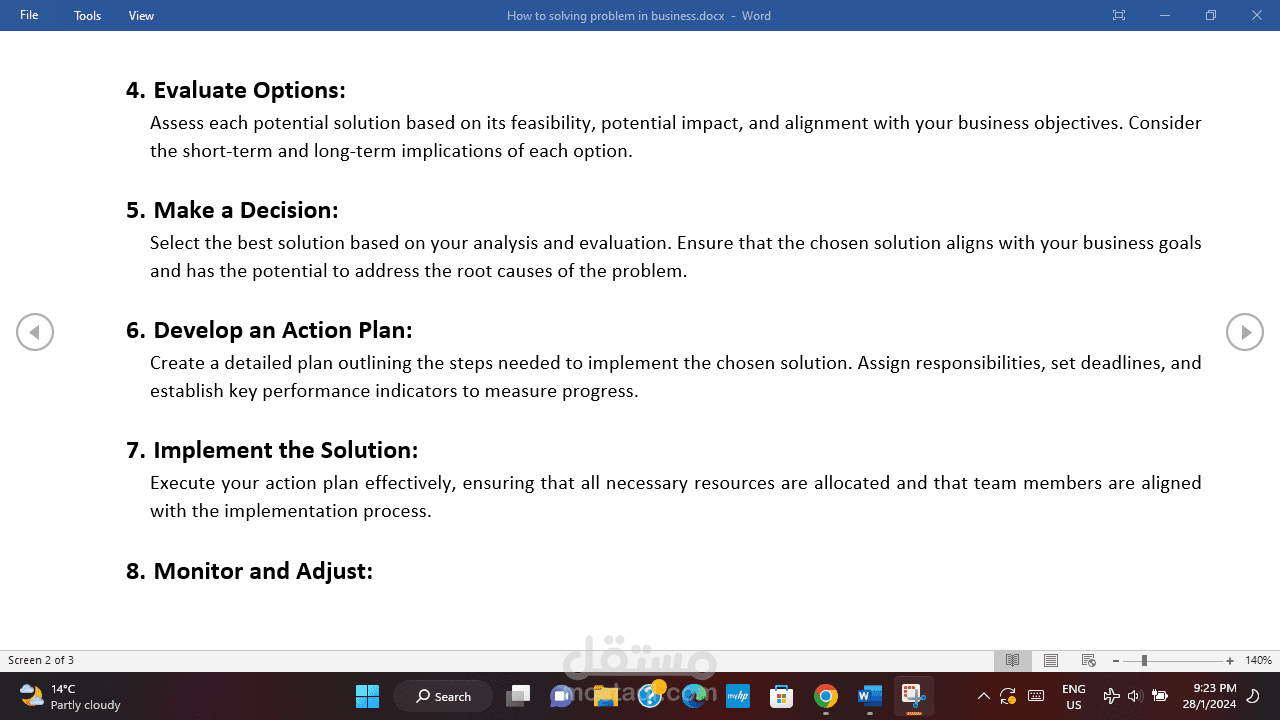Click the update sync tray icon
Viewport: 1280px width, 720px height.
[1008, 696]
